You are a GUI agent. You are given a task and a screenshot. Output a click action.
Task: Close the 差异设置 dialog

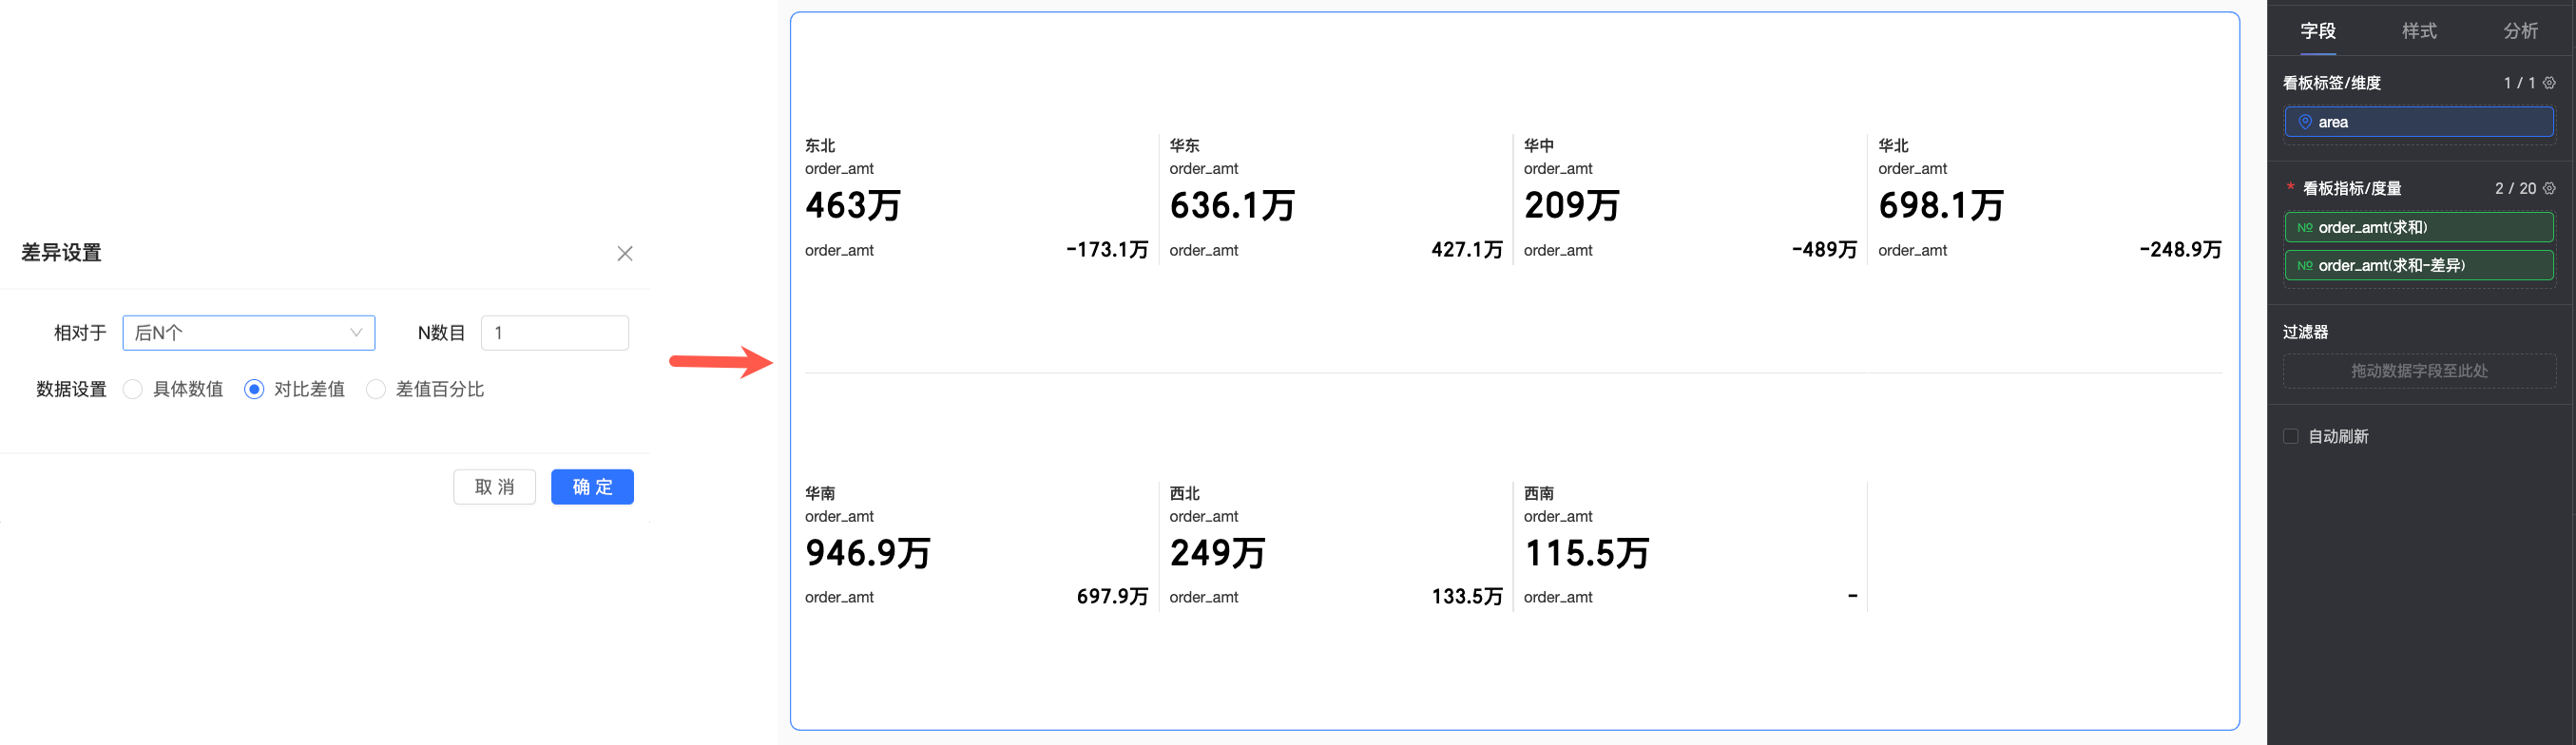click(625, 253)
